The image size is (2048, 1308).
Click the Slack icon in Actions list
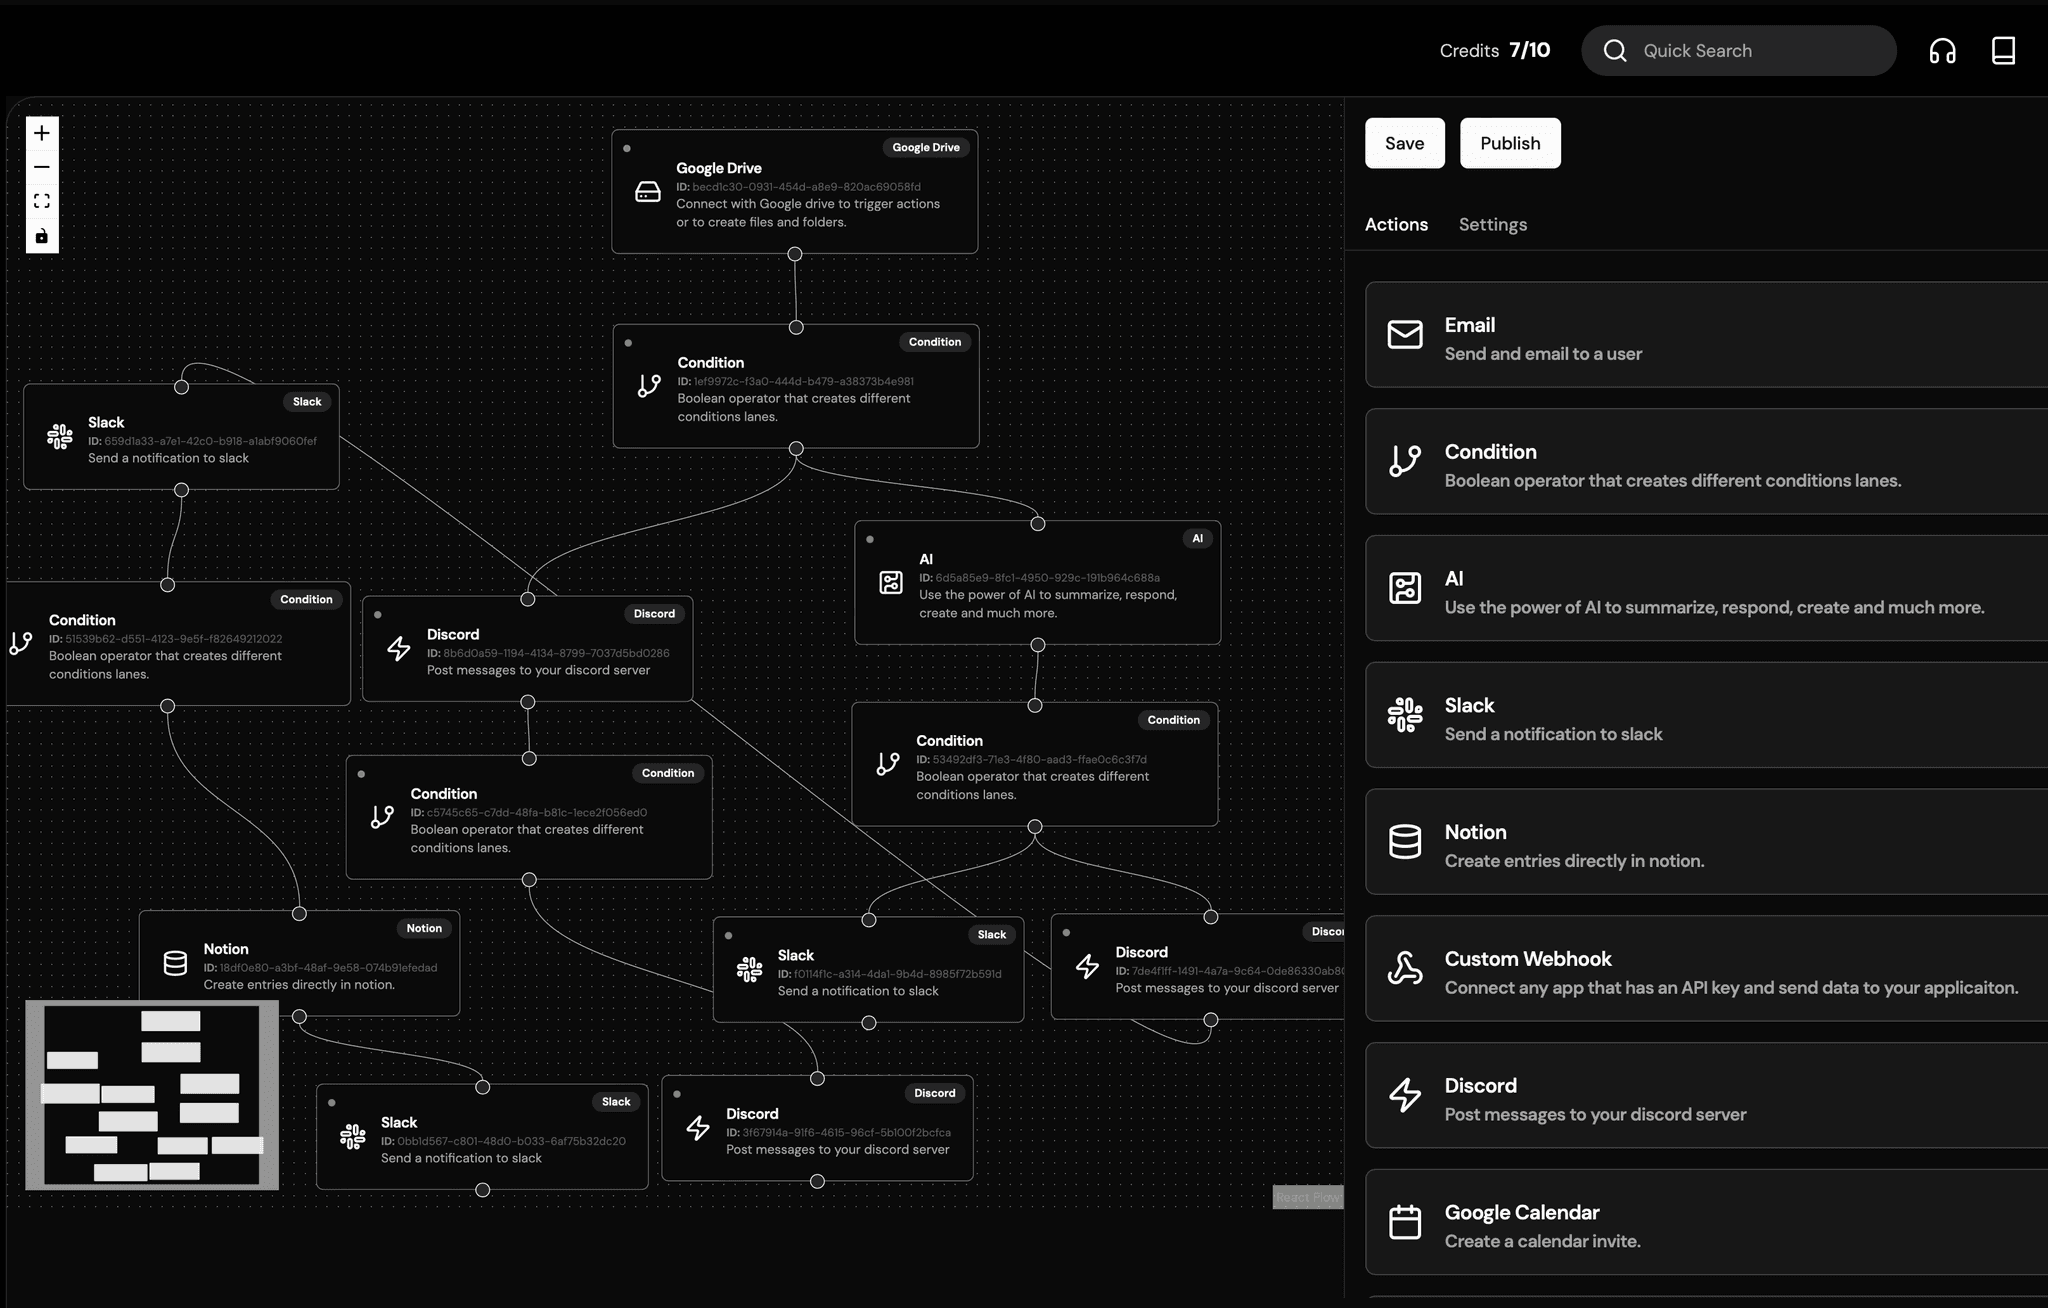pyautogui.click(x=1405, y=715)
